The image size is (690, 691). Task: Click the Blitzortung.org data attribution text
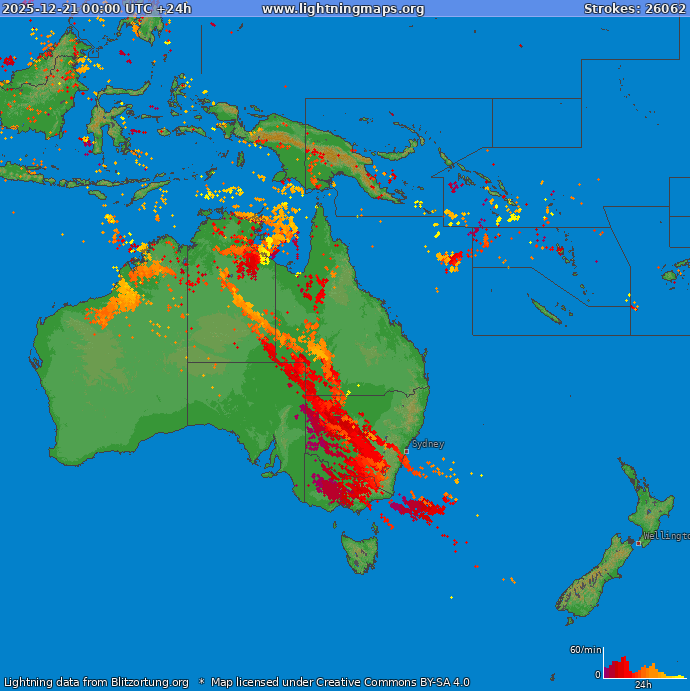tap(96, 682)
